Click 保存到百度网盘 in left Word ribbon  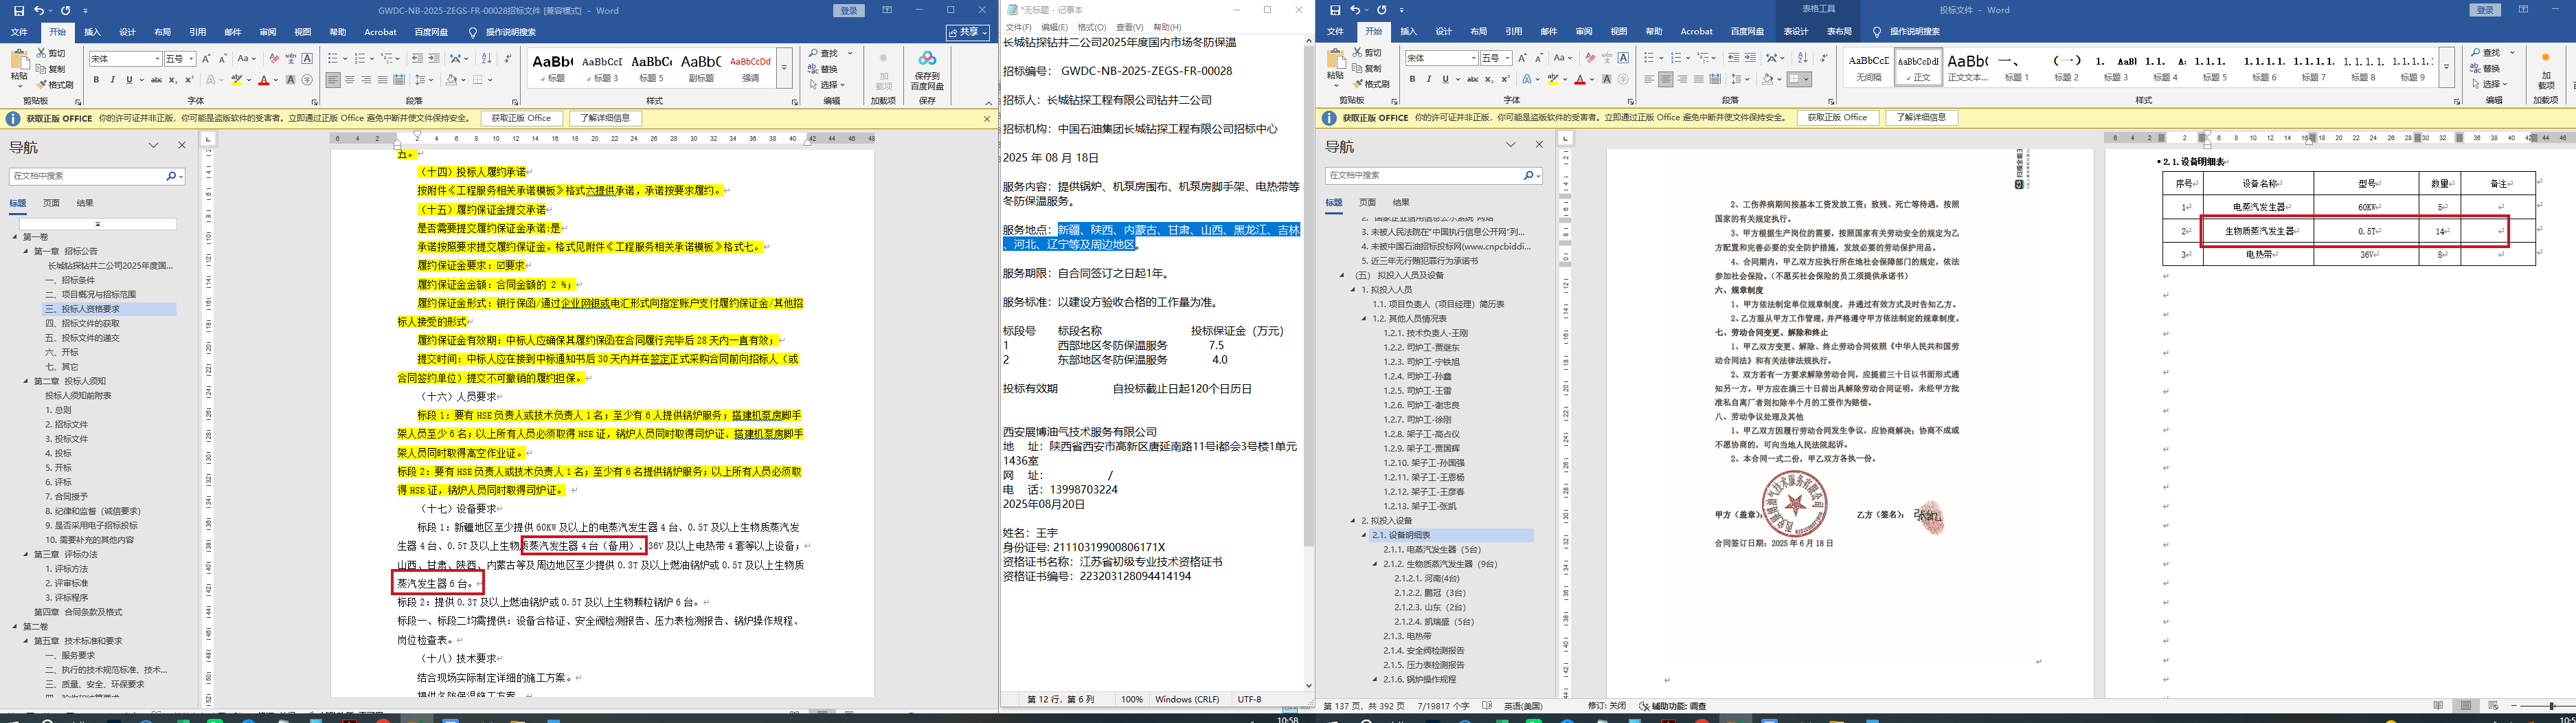[x=927, y=72]
